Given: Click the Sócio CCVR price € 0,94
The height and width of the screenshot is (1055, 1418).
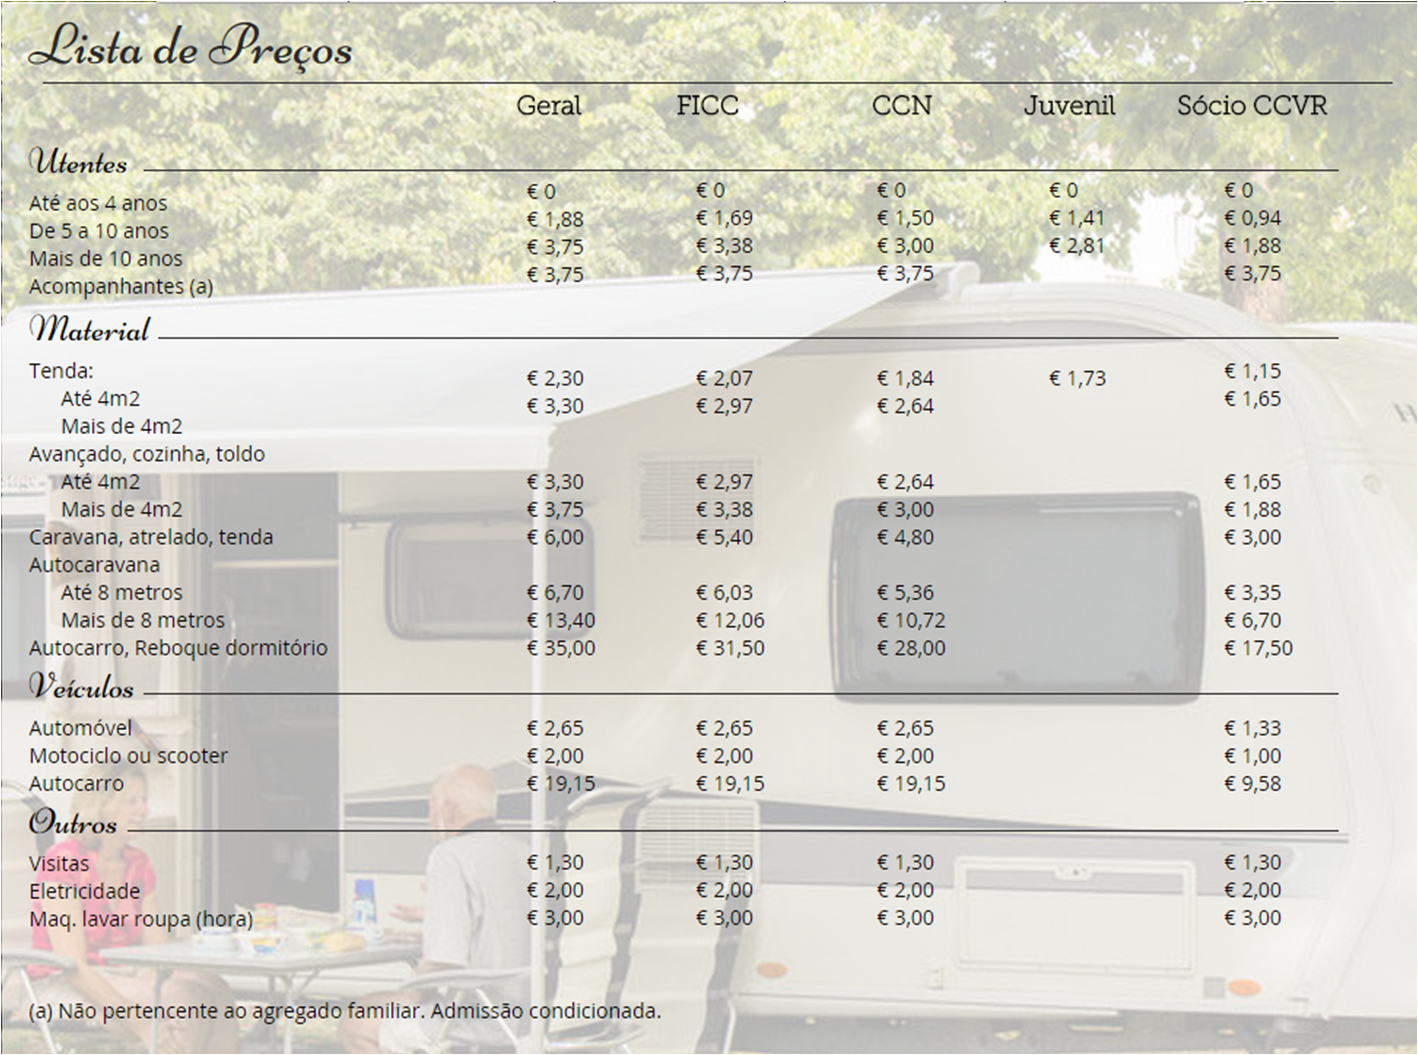Looking at the screenshot, I should (x=1252, y=218).
